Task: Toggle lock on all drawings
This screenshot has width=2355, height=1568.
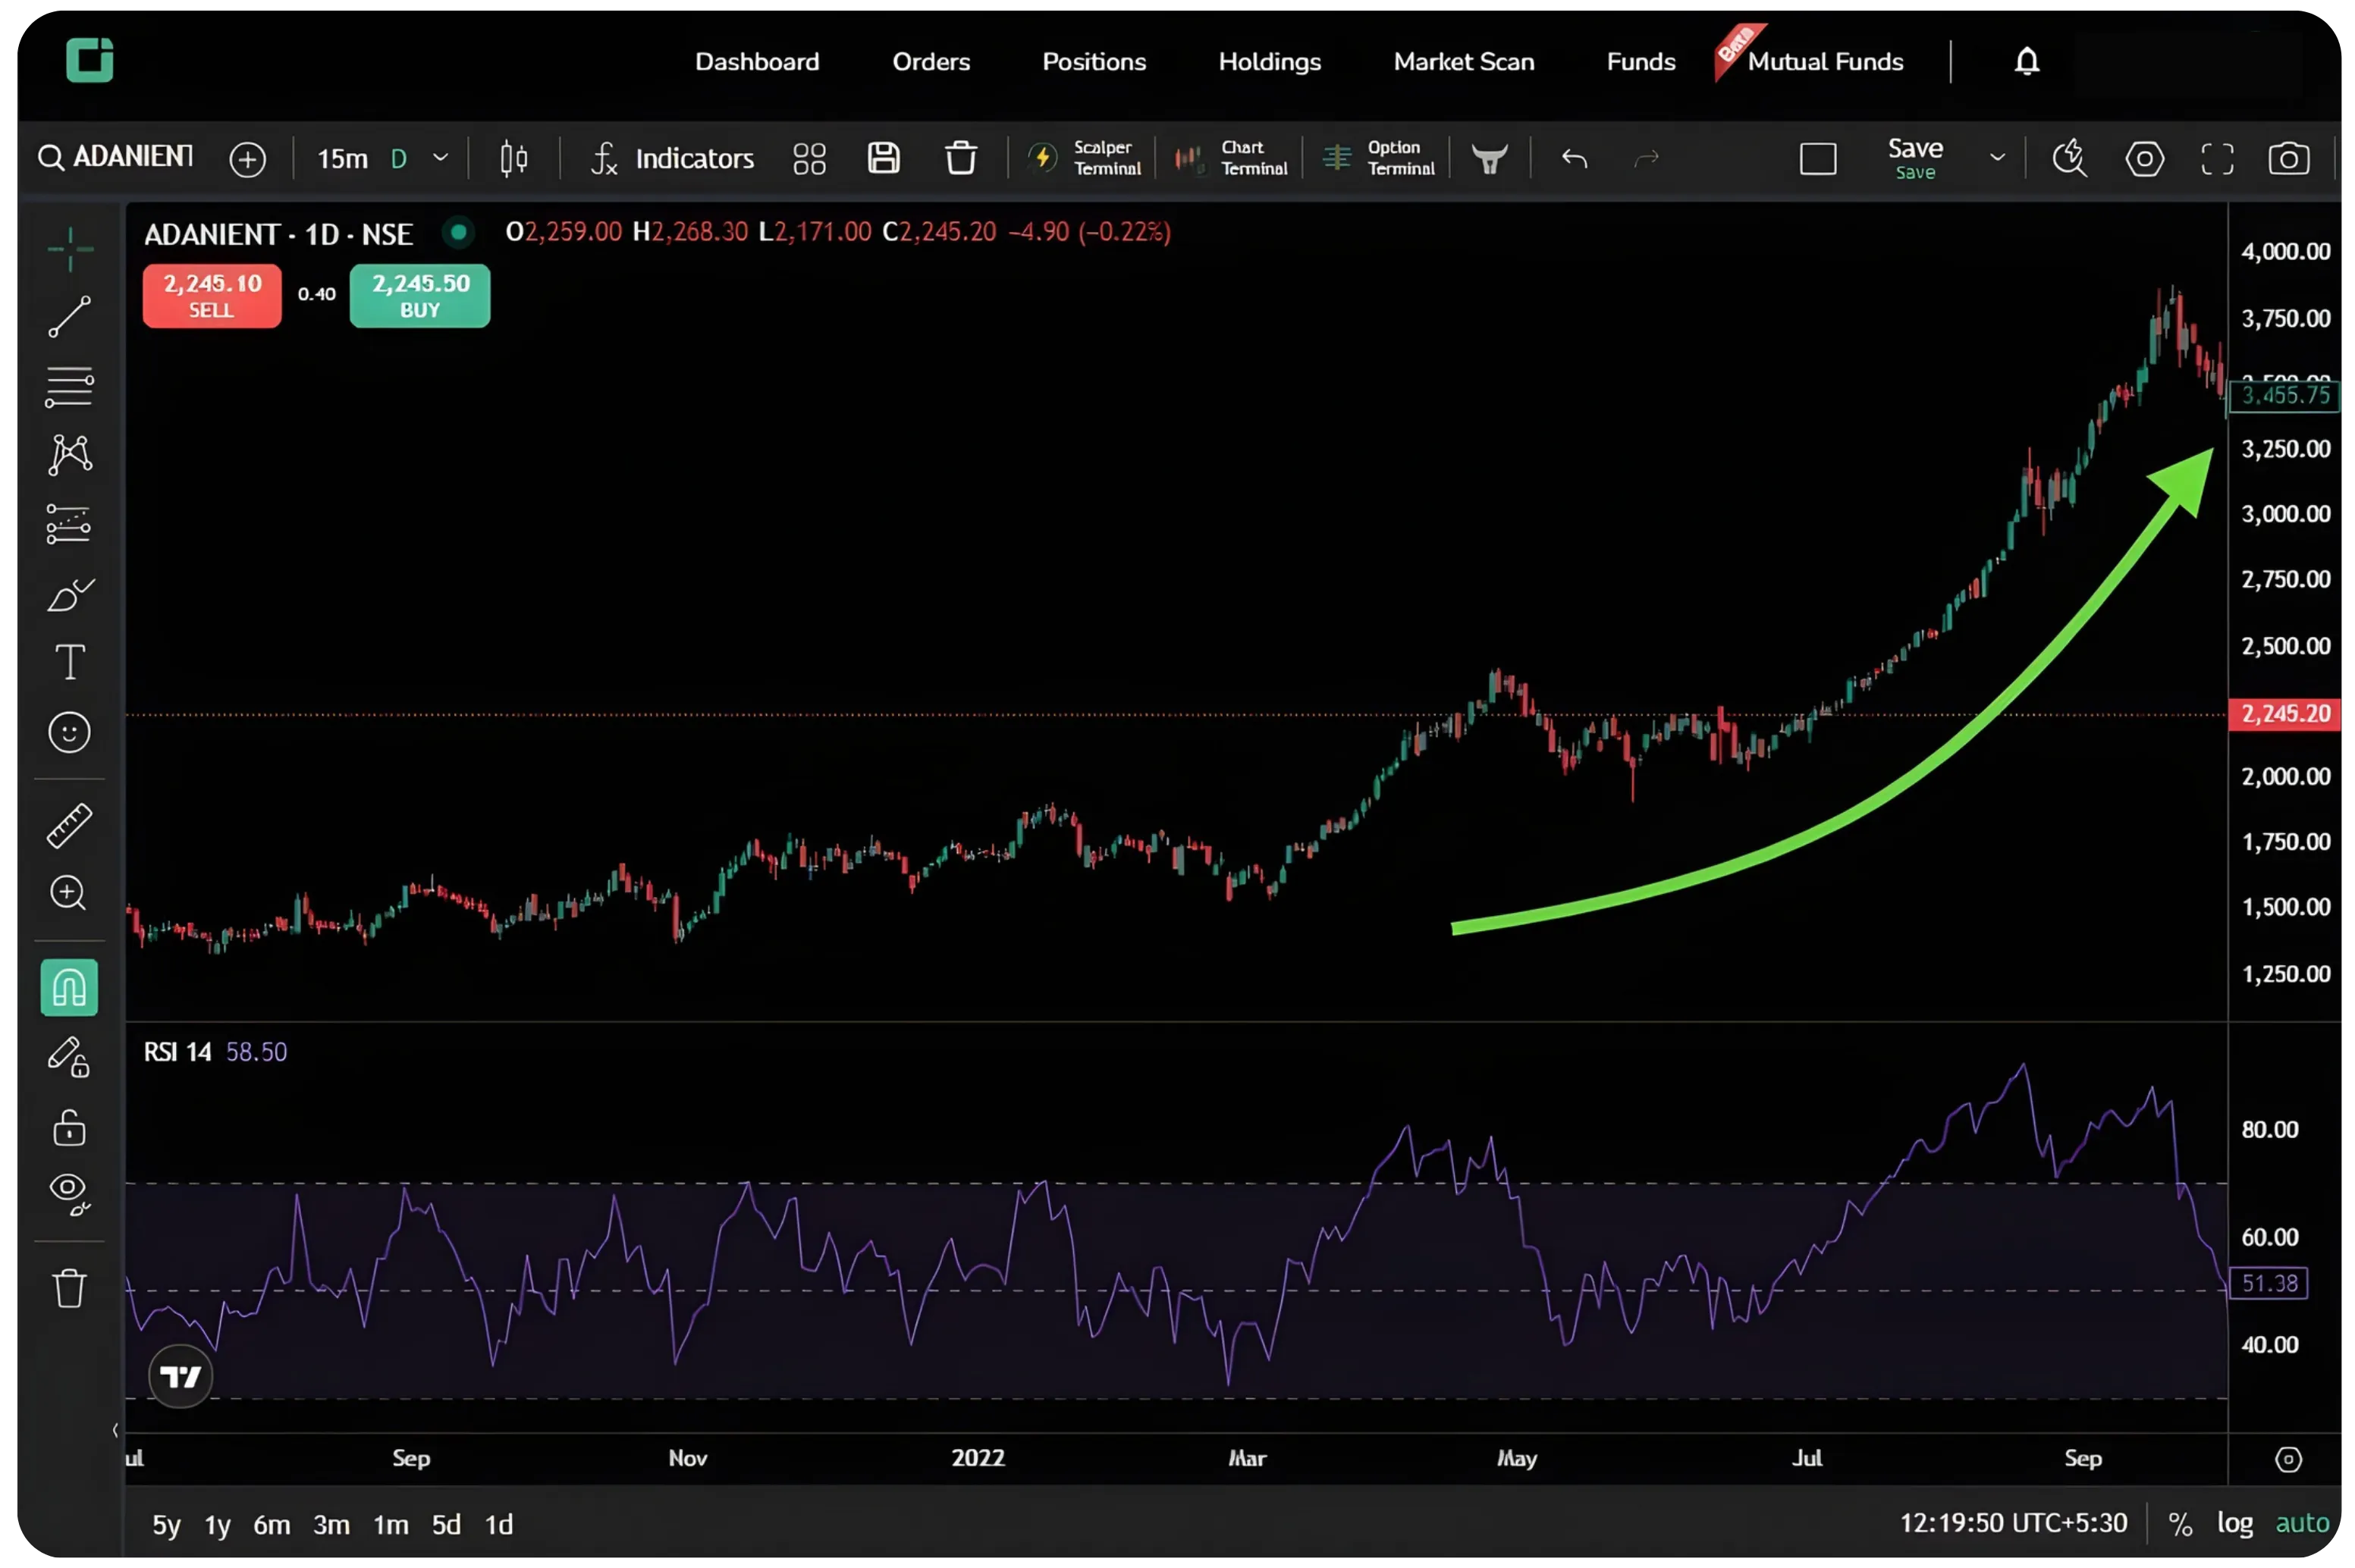Action: [x=68, y=1128]
